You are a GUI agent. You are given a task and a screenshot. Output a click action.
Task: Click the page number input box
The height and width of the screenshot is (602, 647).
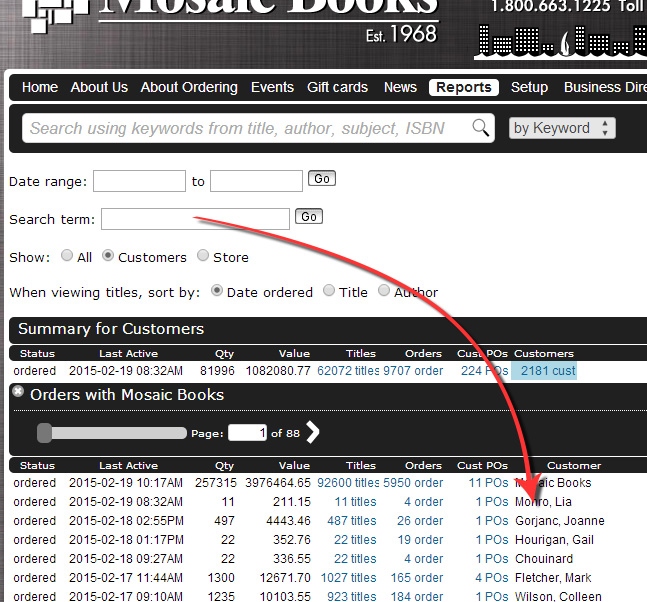pos(247,432)
